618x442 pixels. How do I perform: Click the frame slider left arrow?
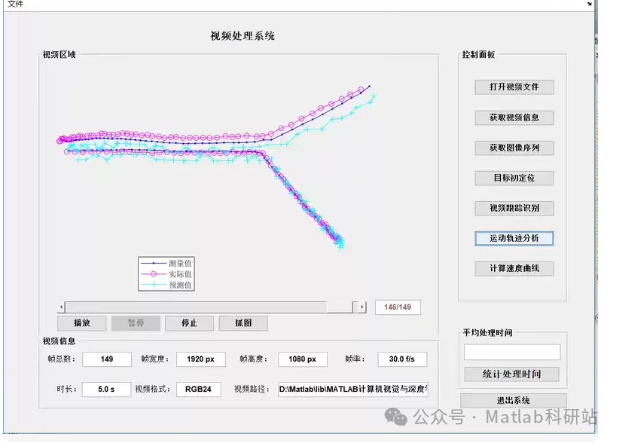pos(61,307)
